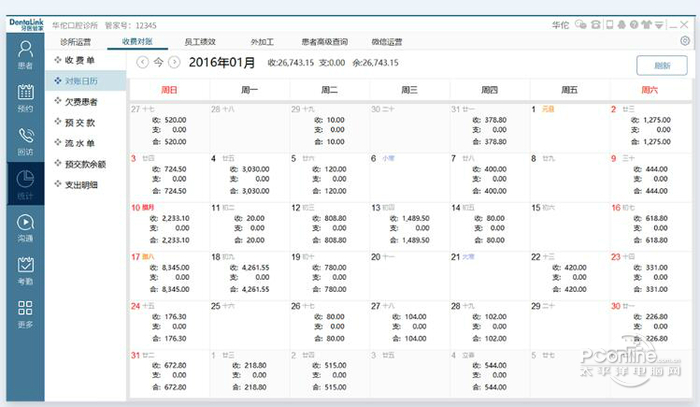Open calendar cell for January 22
The image size is (700, 407).
(569, 275)
